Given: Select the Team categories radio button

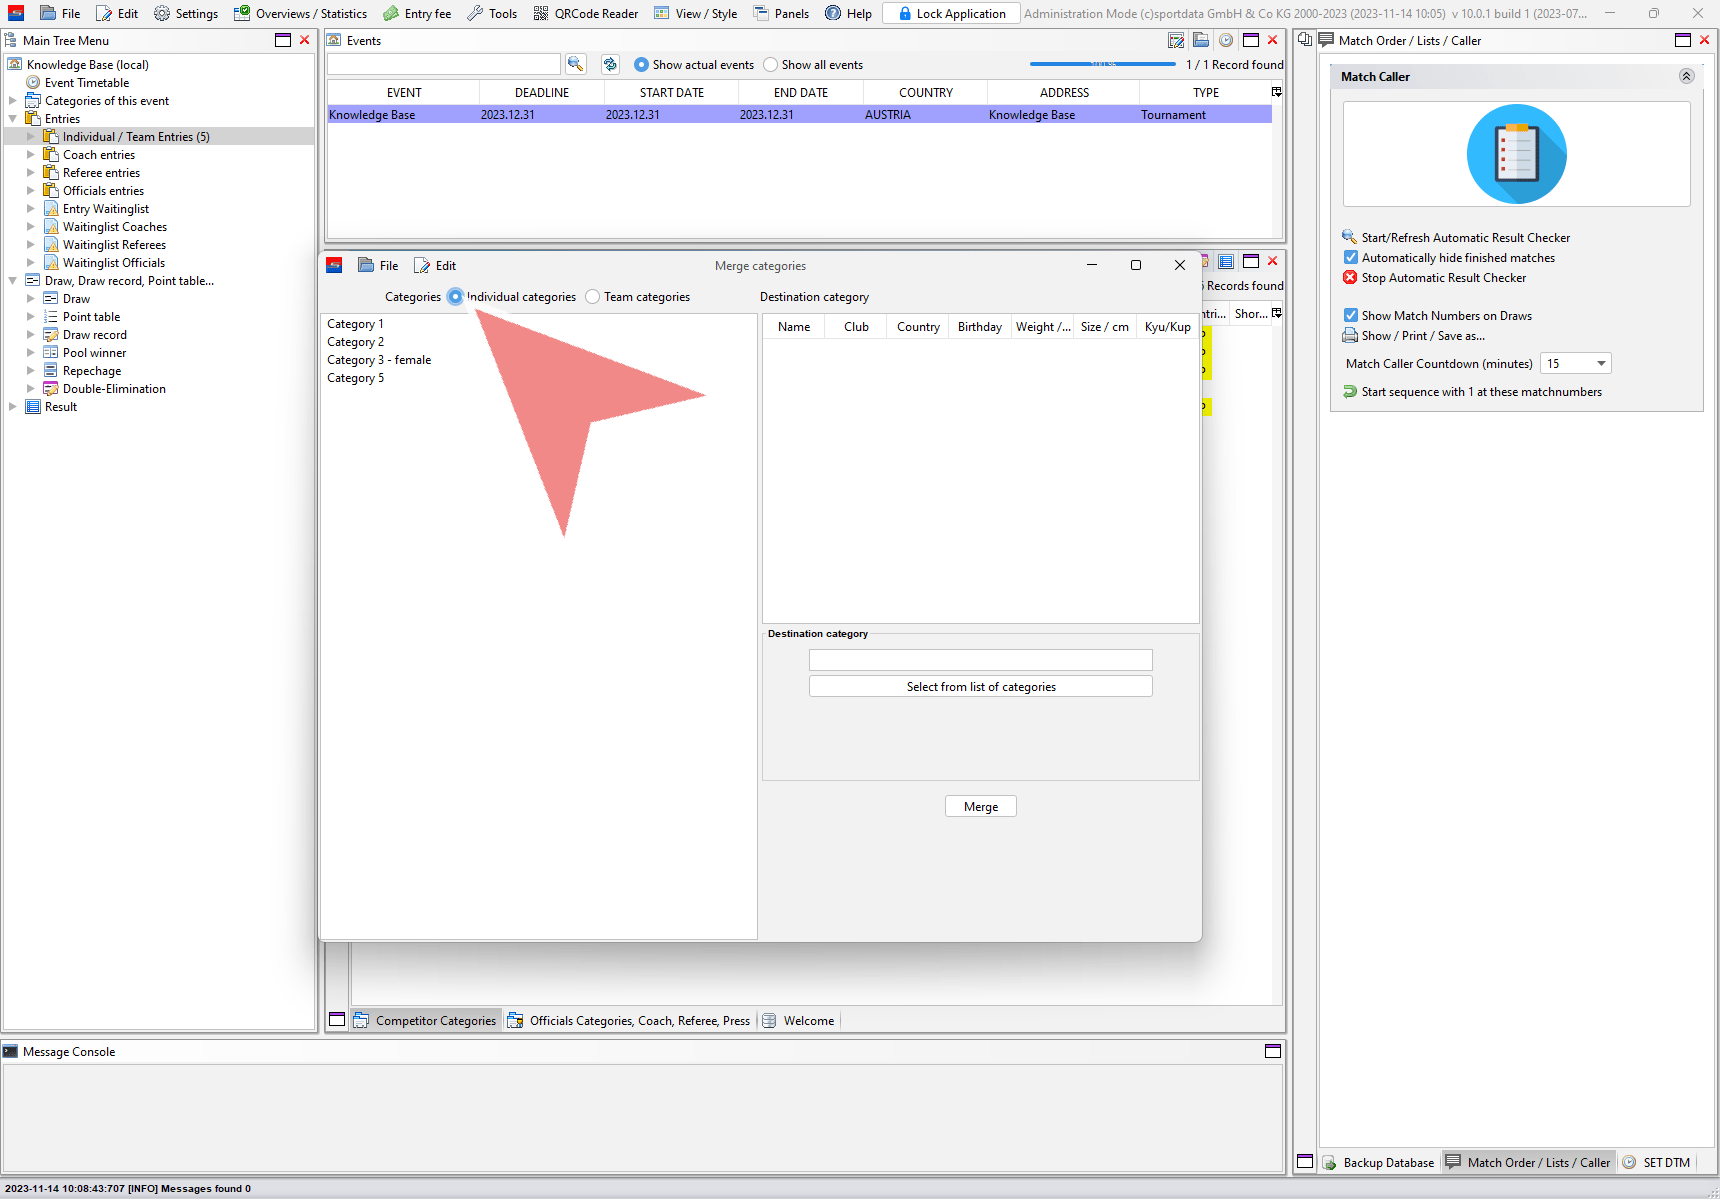Looking at the screenshot, I should pyautogui.click(x=593, y=297).
